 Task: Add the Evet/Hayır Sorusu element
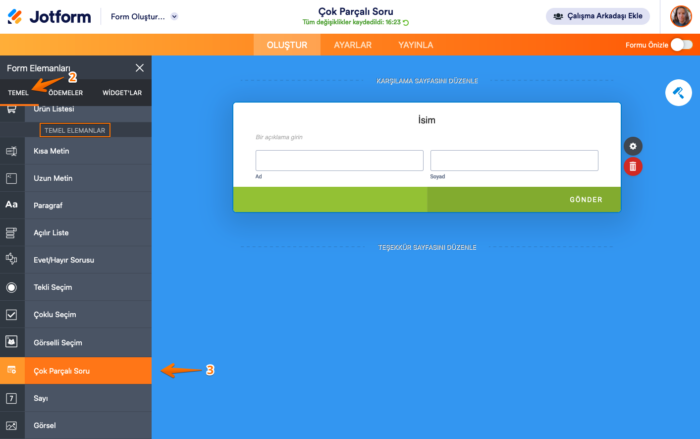pos(88,260)
